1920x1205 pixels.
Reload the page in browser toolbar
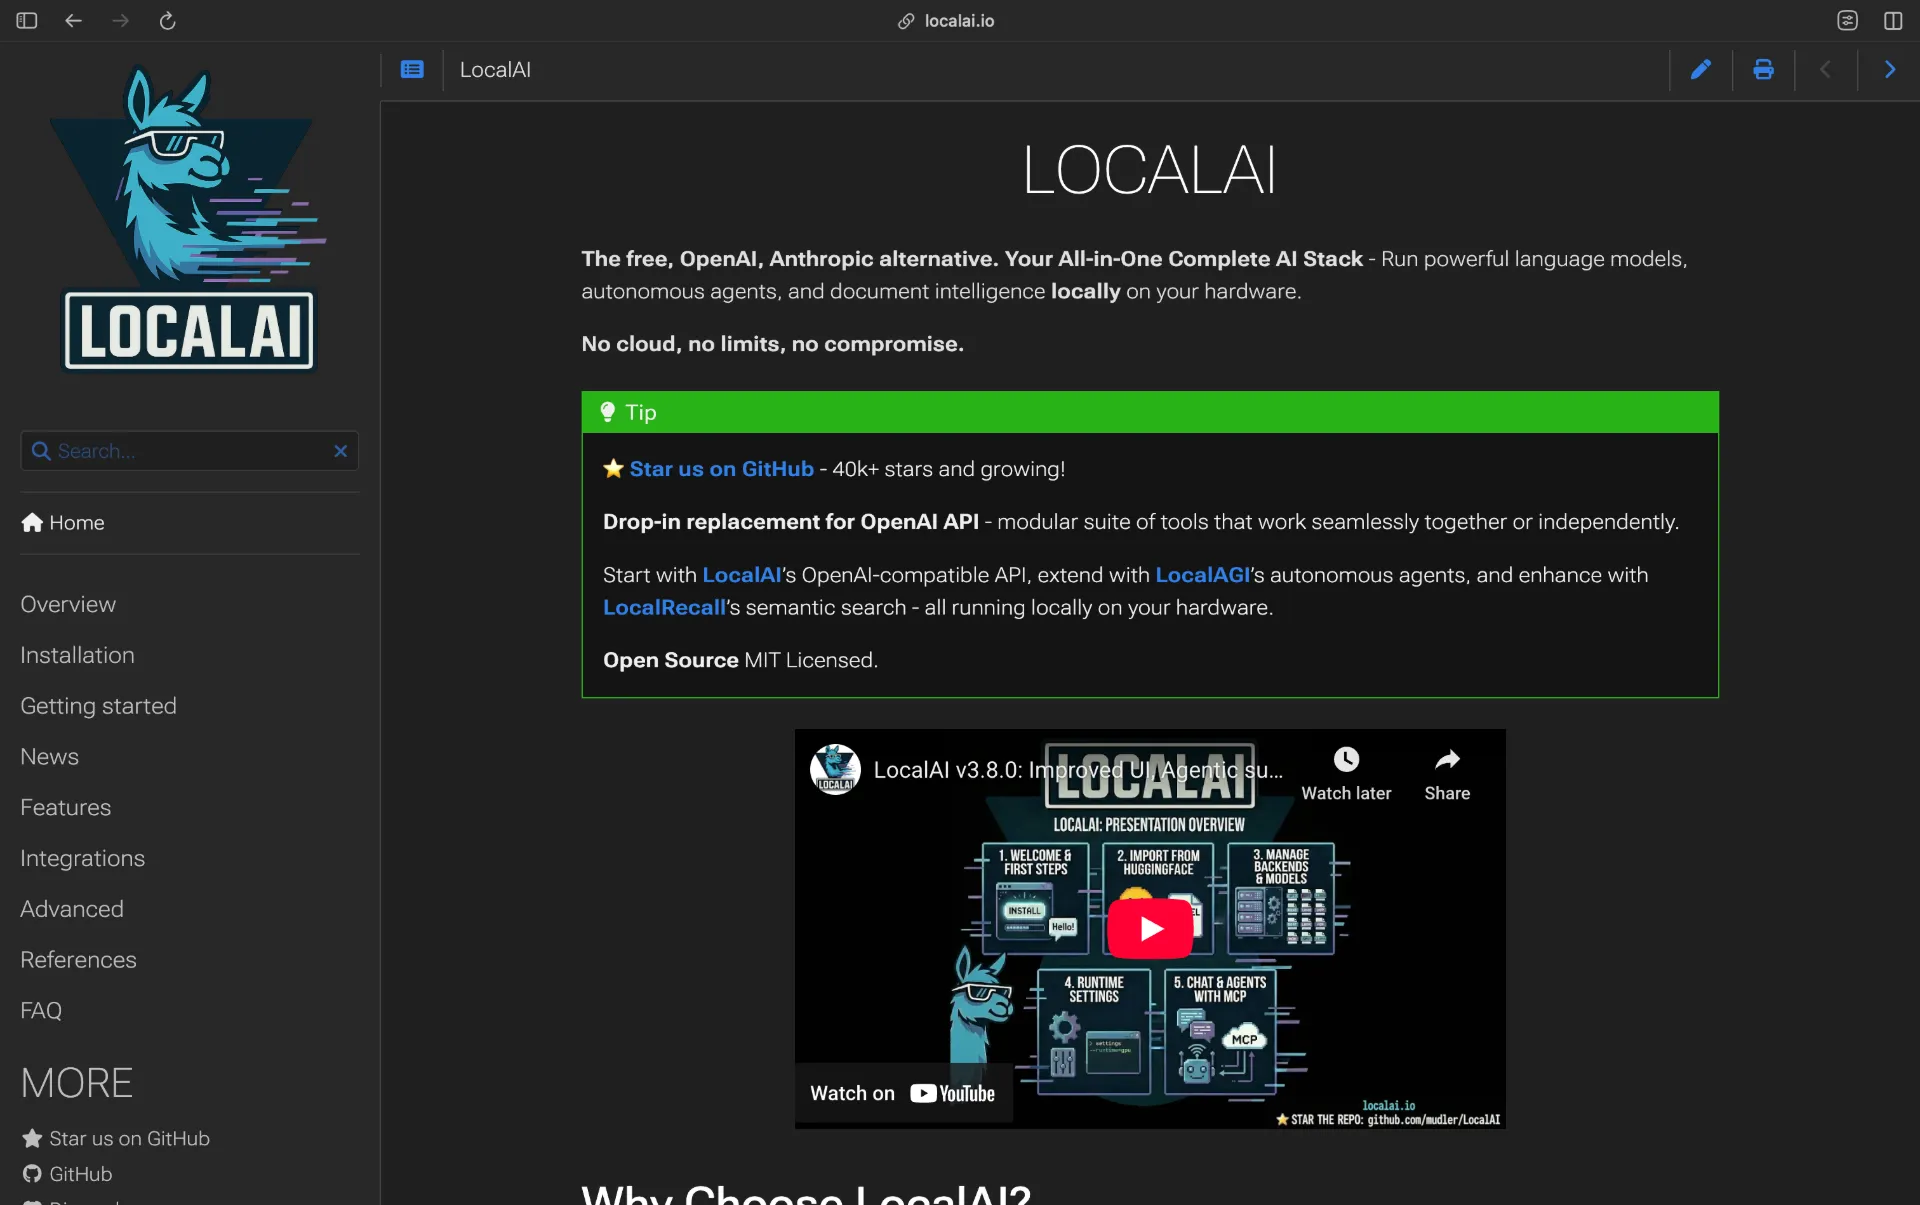(x=167, y=21)
